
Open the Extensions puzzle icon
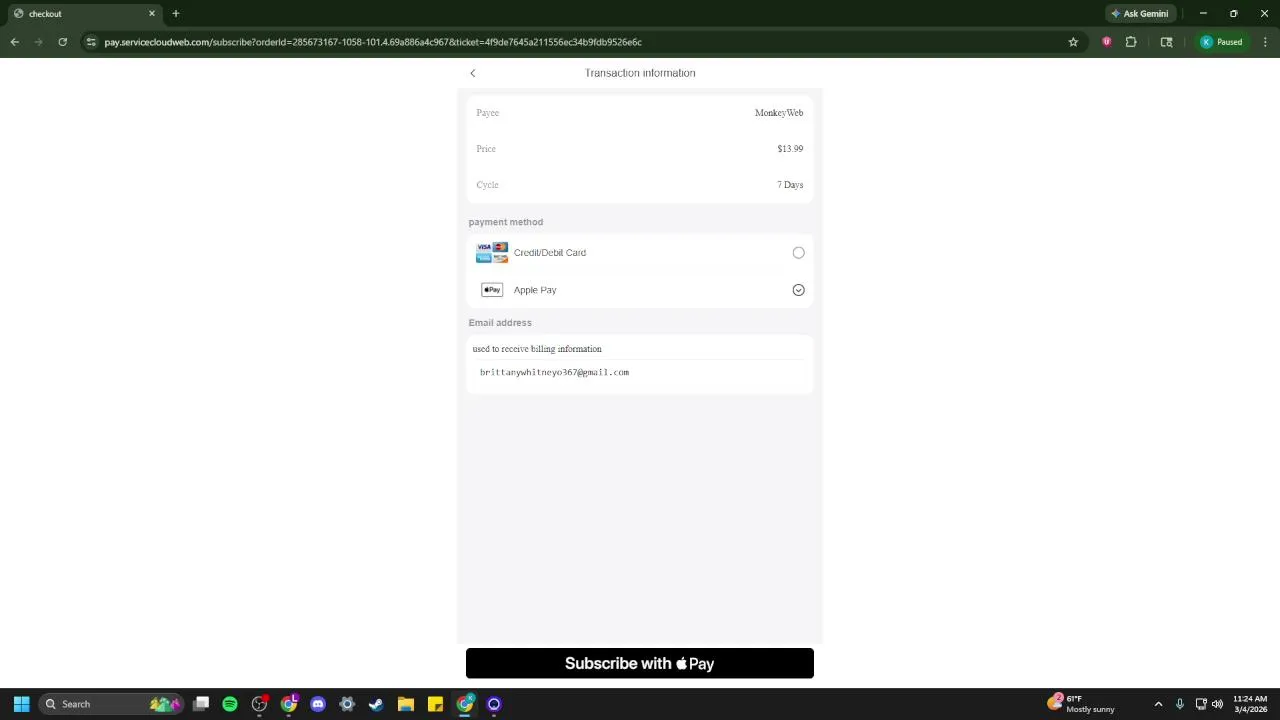click(1131, 42)
